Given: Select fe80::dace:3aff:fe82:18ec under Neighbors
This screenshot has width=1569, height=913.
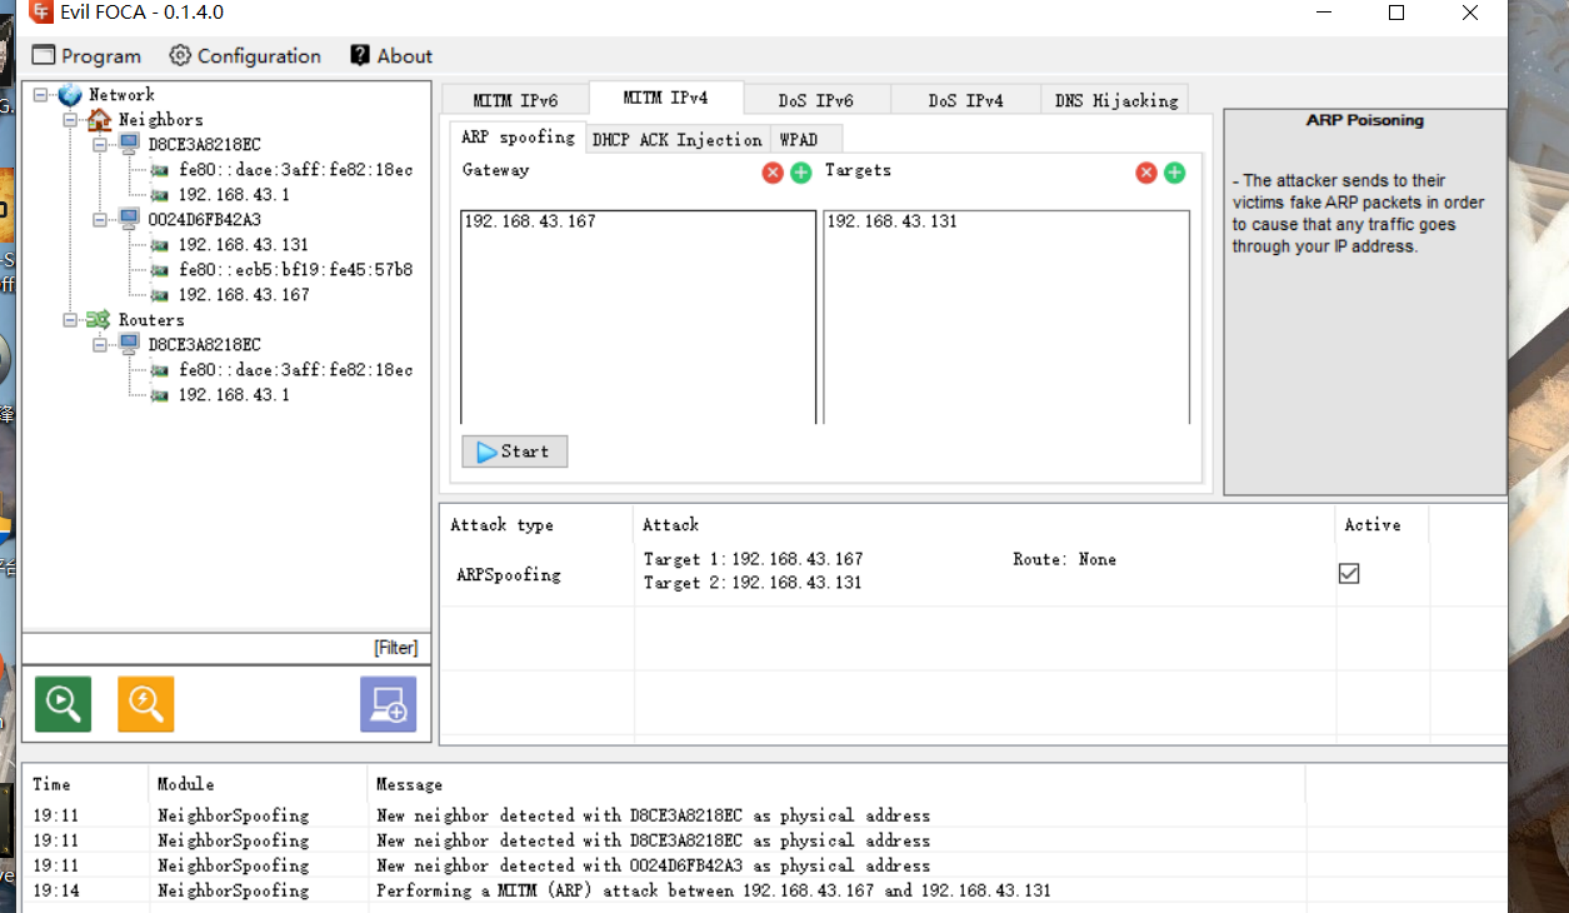Looking at the screenshot, I should click(296, 170).
